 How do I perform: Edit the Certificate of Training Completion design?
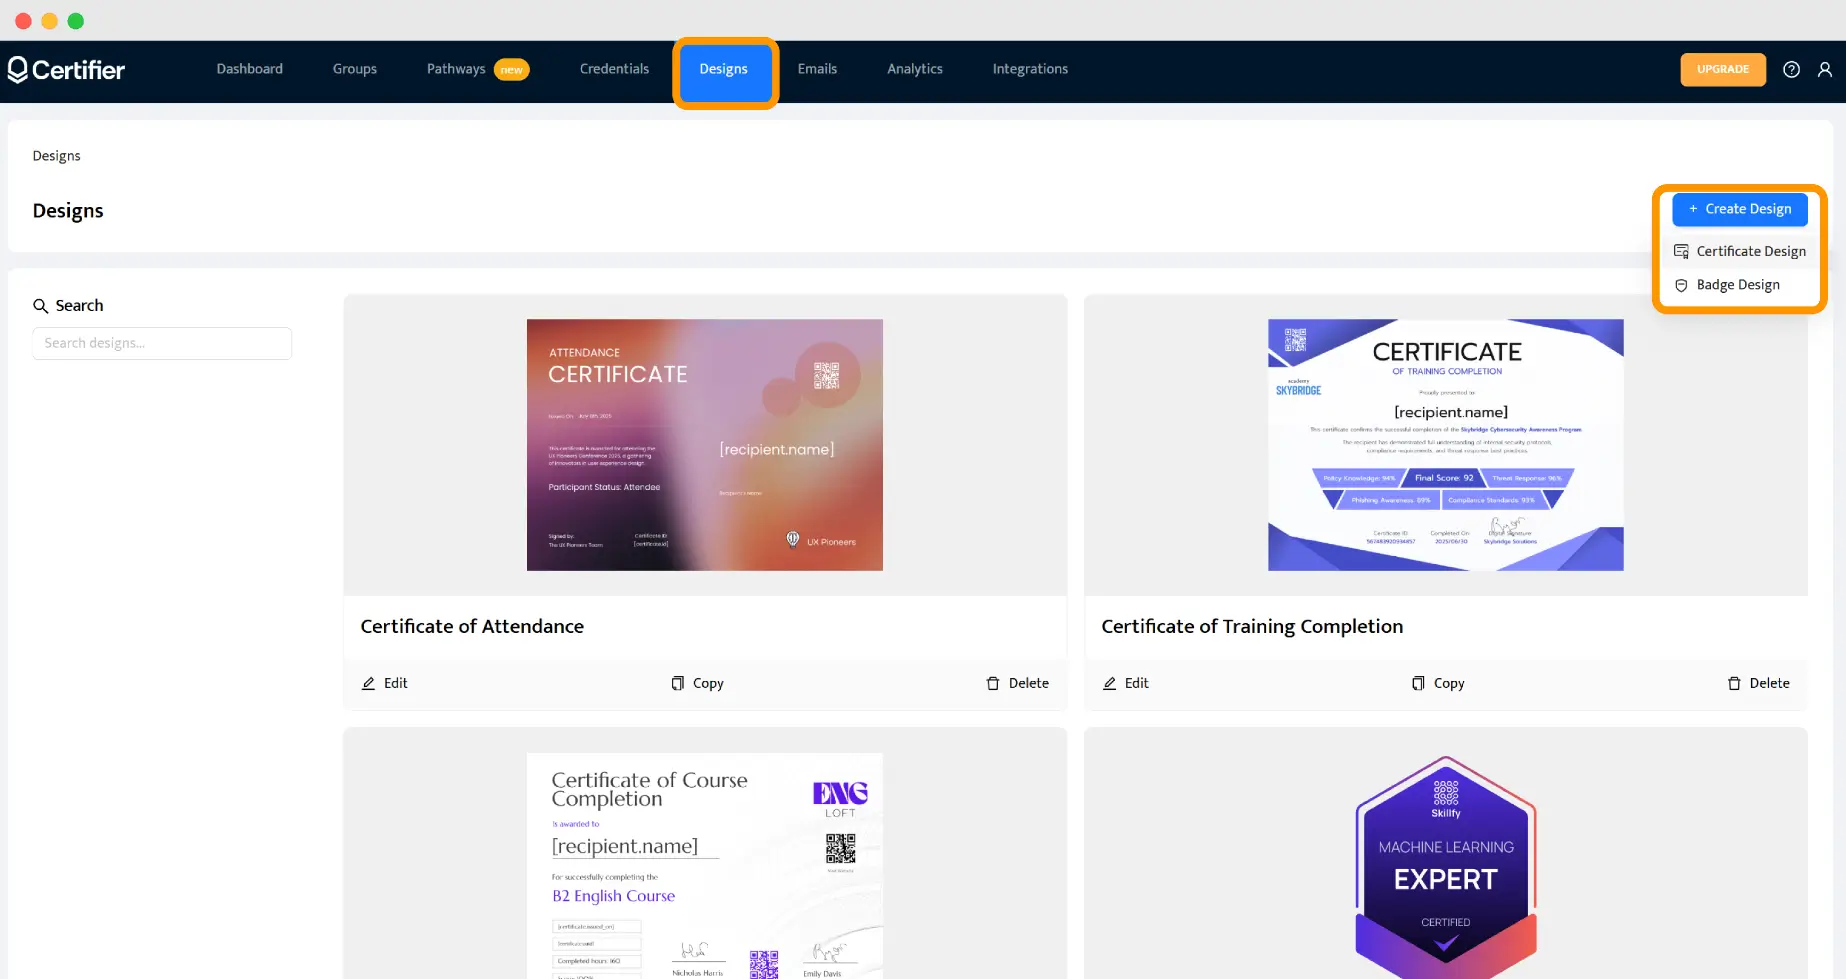pyautogui.click(x=1126, y=683)
